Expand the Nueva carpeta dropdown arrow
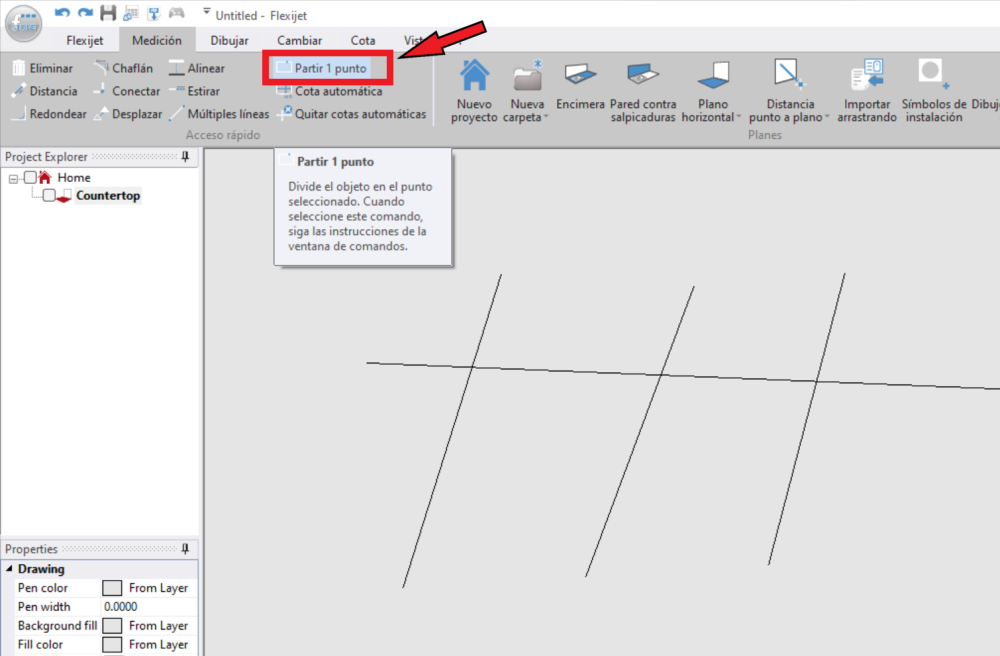Viewport: 1000px width, 656px height. (547, 117)
